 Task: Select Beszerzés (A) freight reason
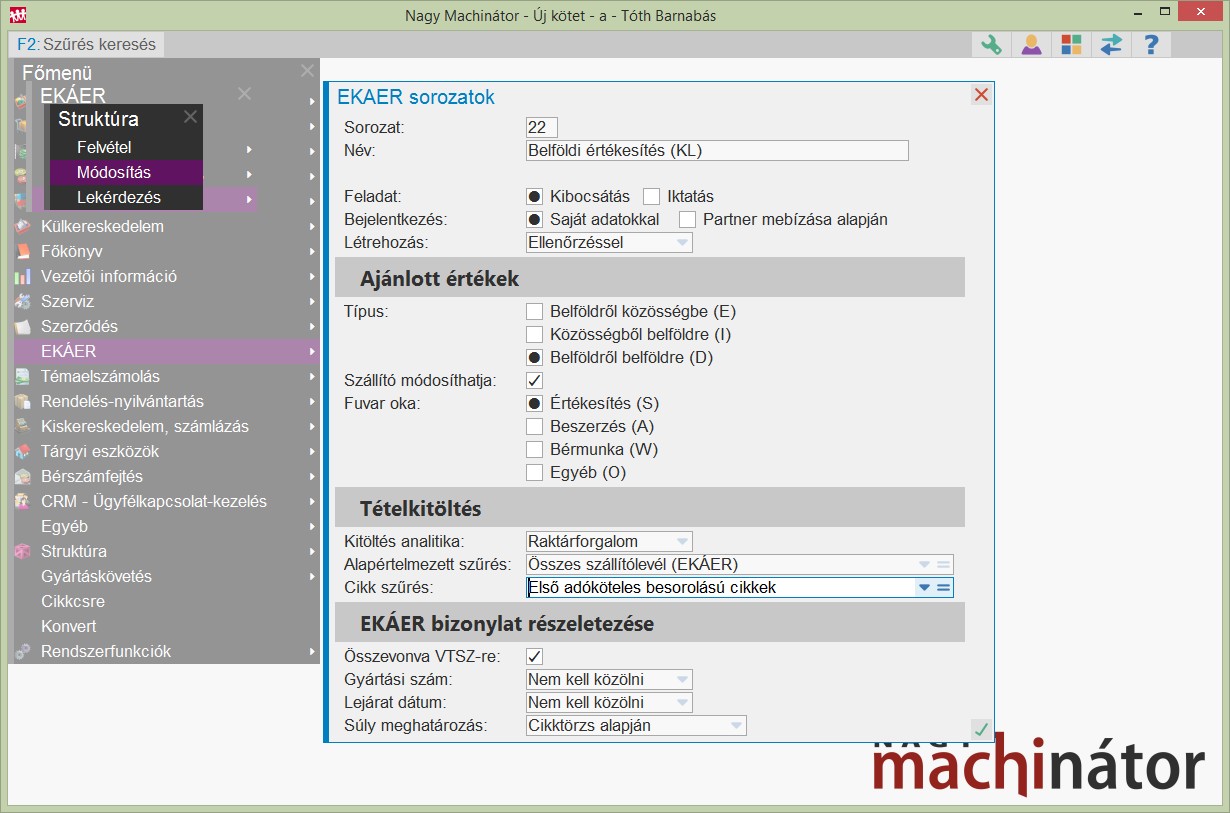point(535,426)
